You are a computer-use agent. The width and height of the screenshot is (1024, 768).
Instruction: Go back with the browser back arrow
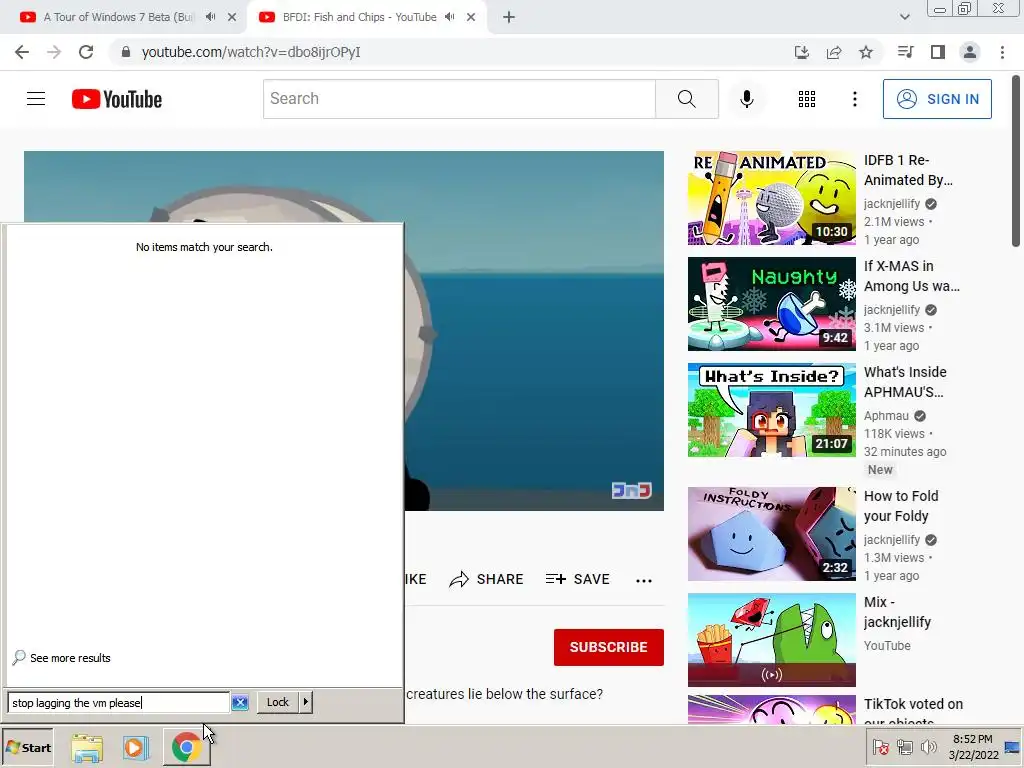(22, 52)
